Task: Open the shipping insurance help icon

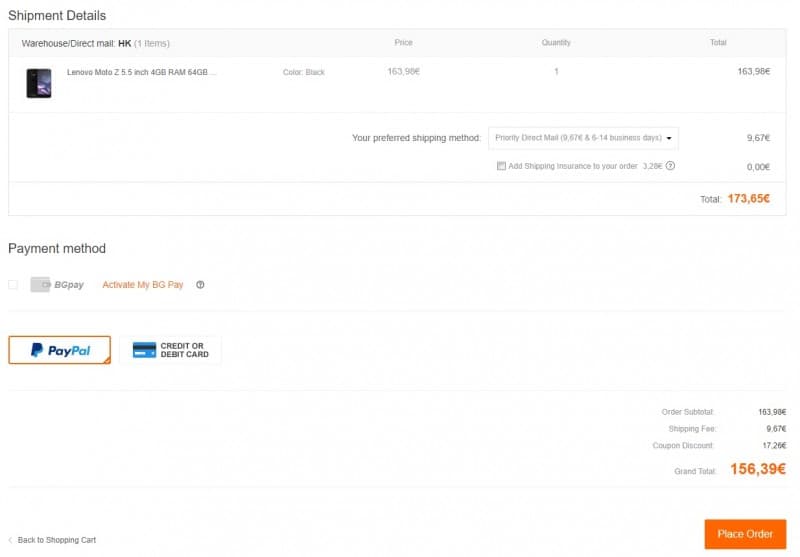Action: click(670, 166)
